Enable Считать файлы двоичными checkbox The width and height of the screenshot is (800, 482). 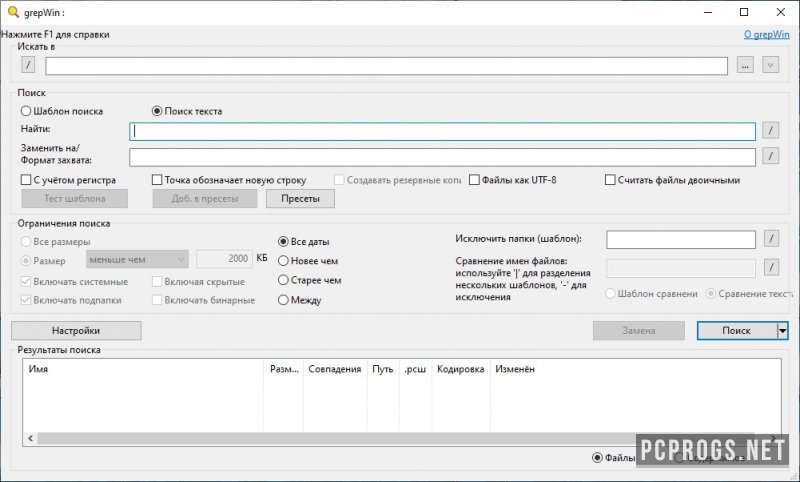tap(610, 180)
